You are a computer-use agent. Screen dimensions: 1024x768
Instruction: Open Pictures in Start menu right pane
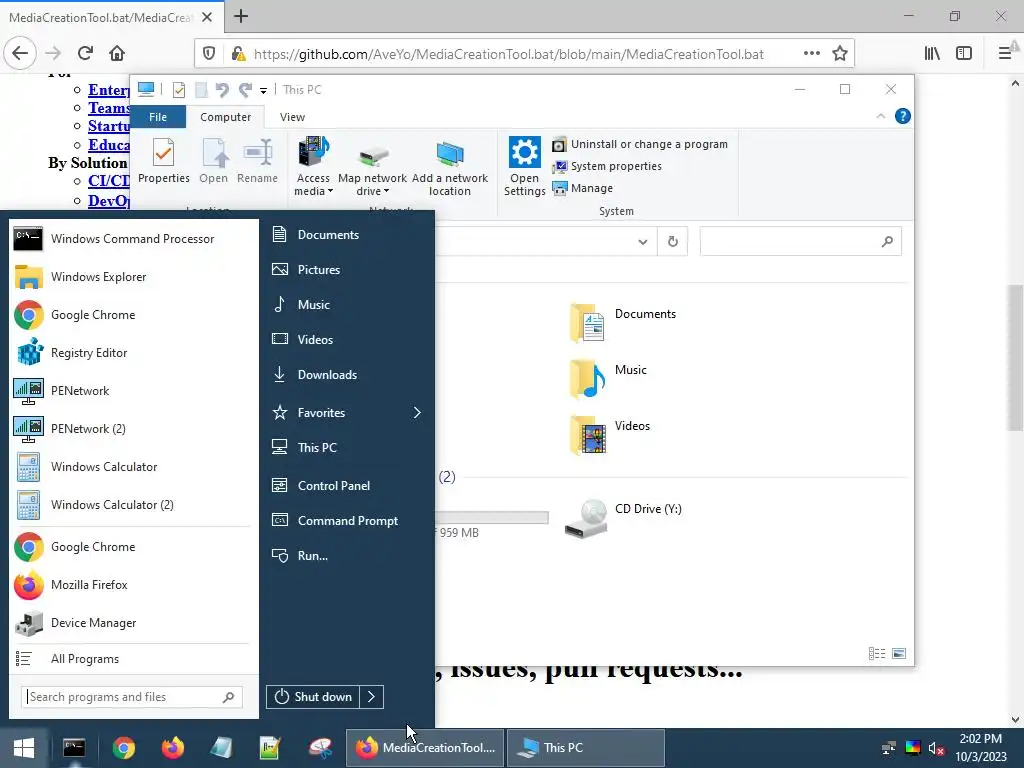[x=347, y=270]
